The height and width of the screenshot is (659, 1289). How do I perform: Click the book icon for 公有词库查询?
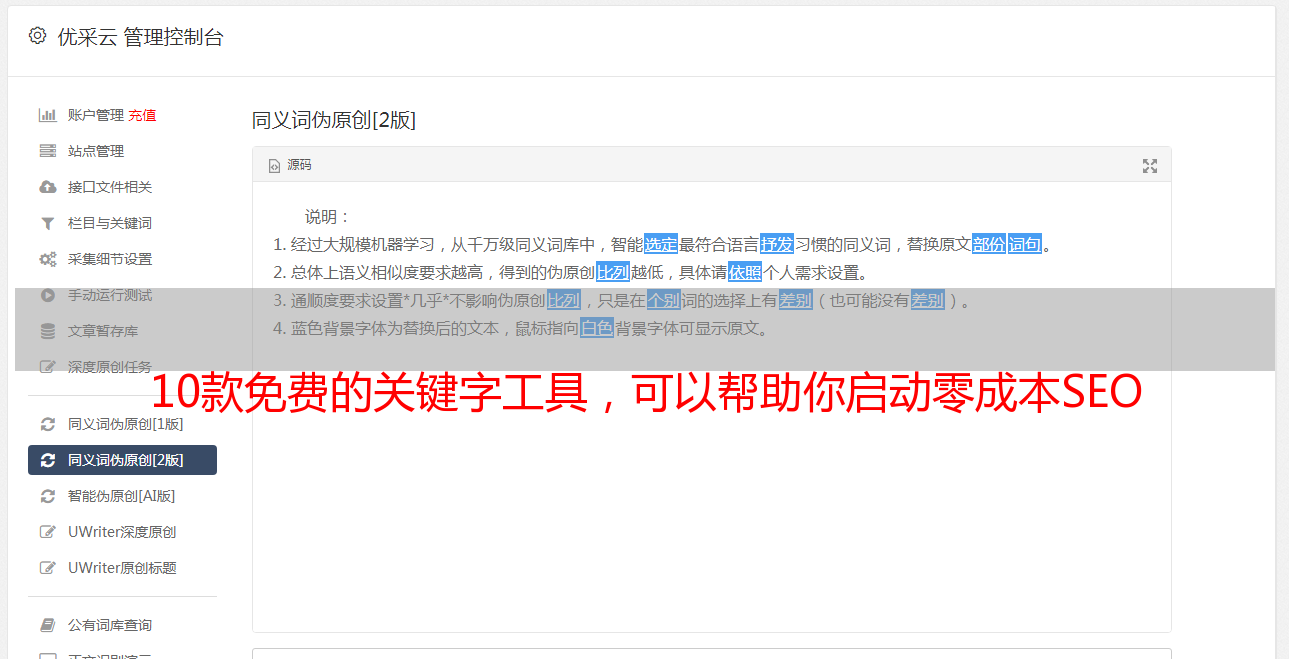(x=48, y=625)
